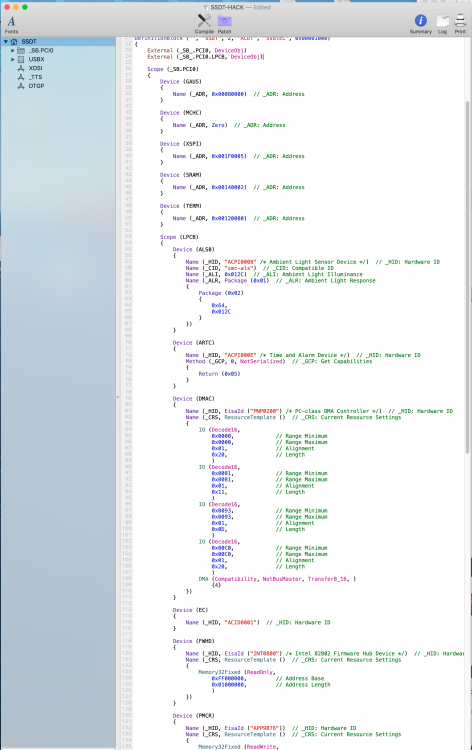Click the Device (EC) line
This screenshot has width=472, height=750.
click(x=190, y=610)
